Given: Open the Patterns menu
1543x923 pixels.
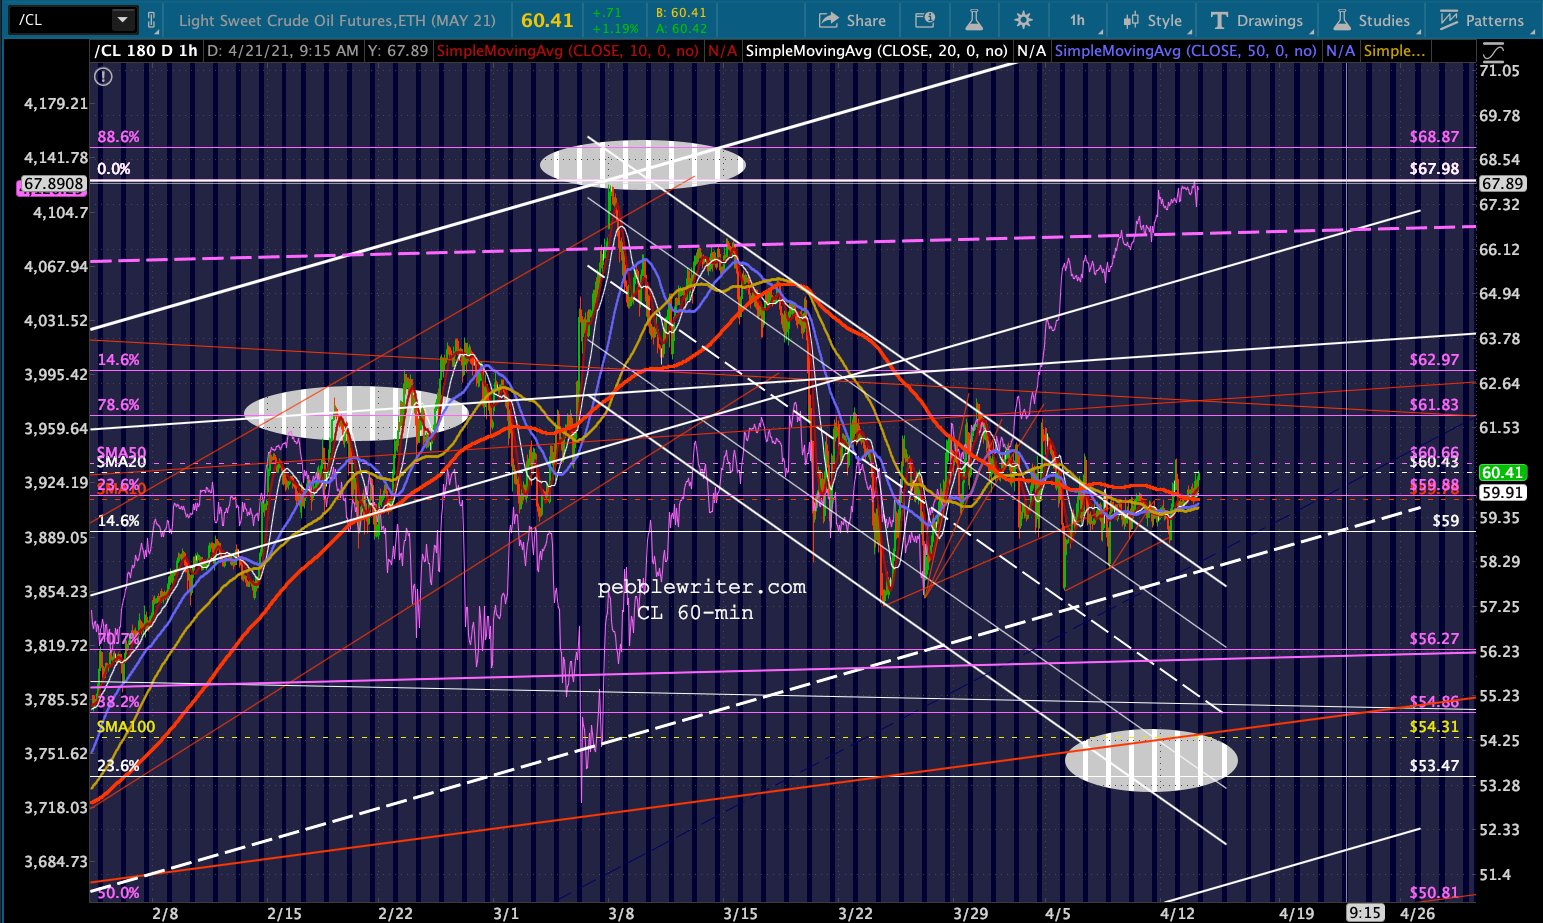Looking at the screenshot, I should pos(1482,20).
